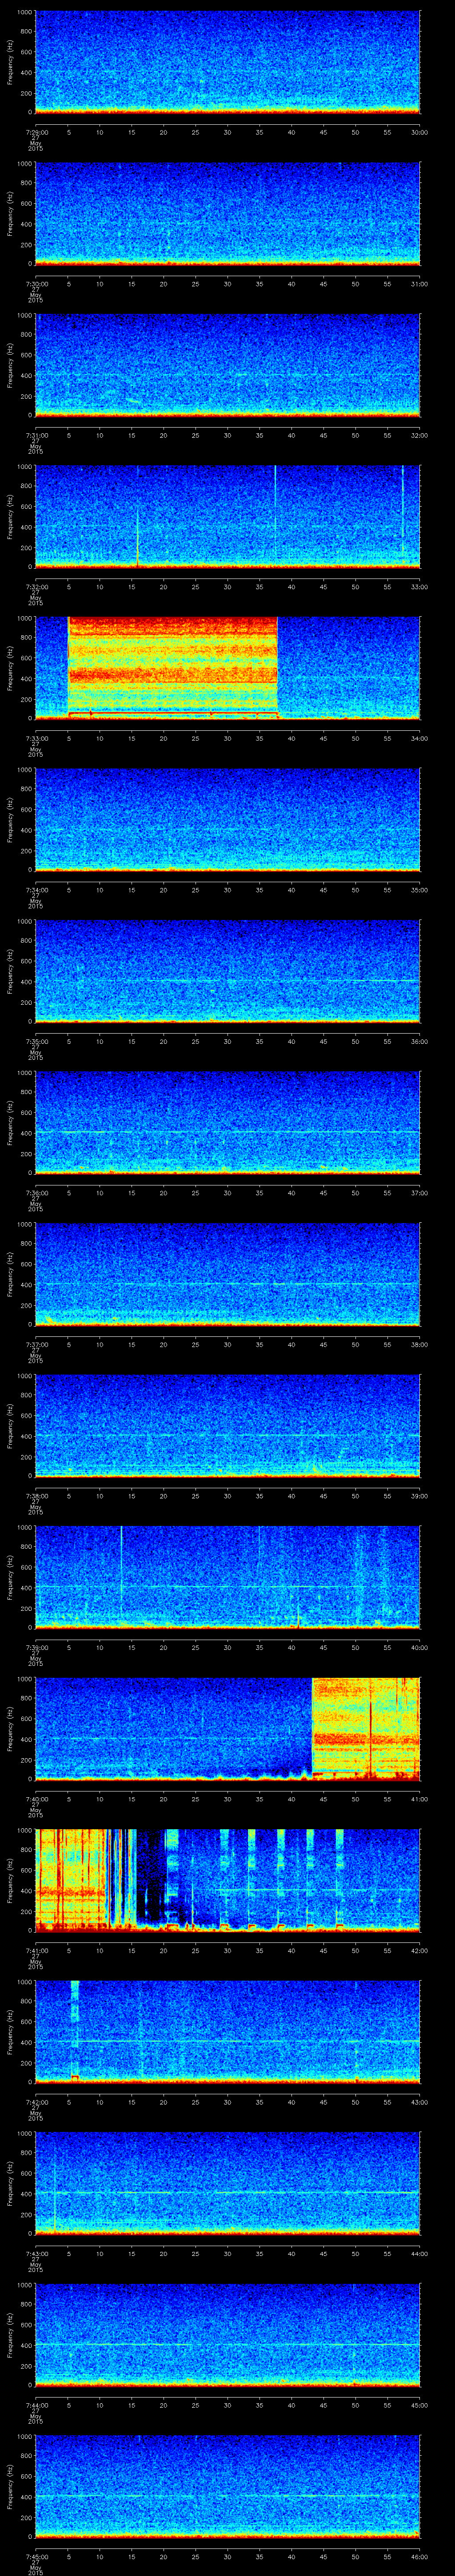Viewport: 455px width, 2576px height.
Task: Click the 1000 frequency tick of the 7:29:00 panel
Action: point(25,13)
